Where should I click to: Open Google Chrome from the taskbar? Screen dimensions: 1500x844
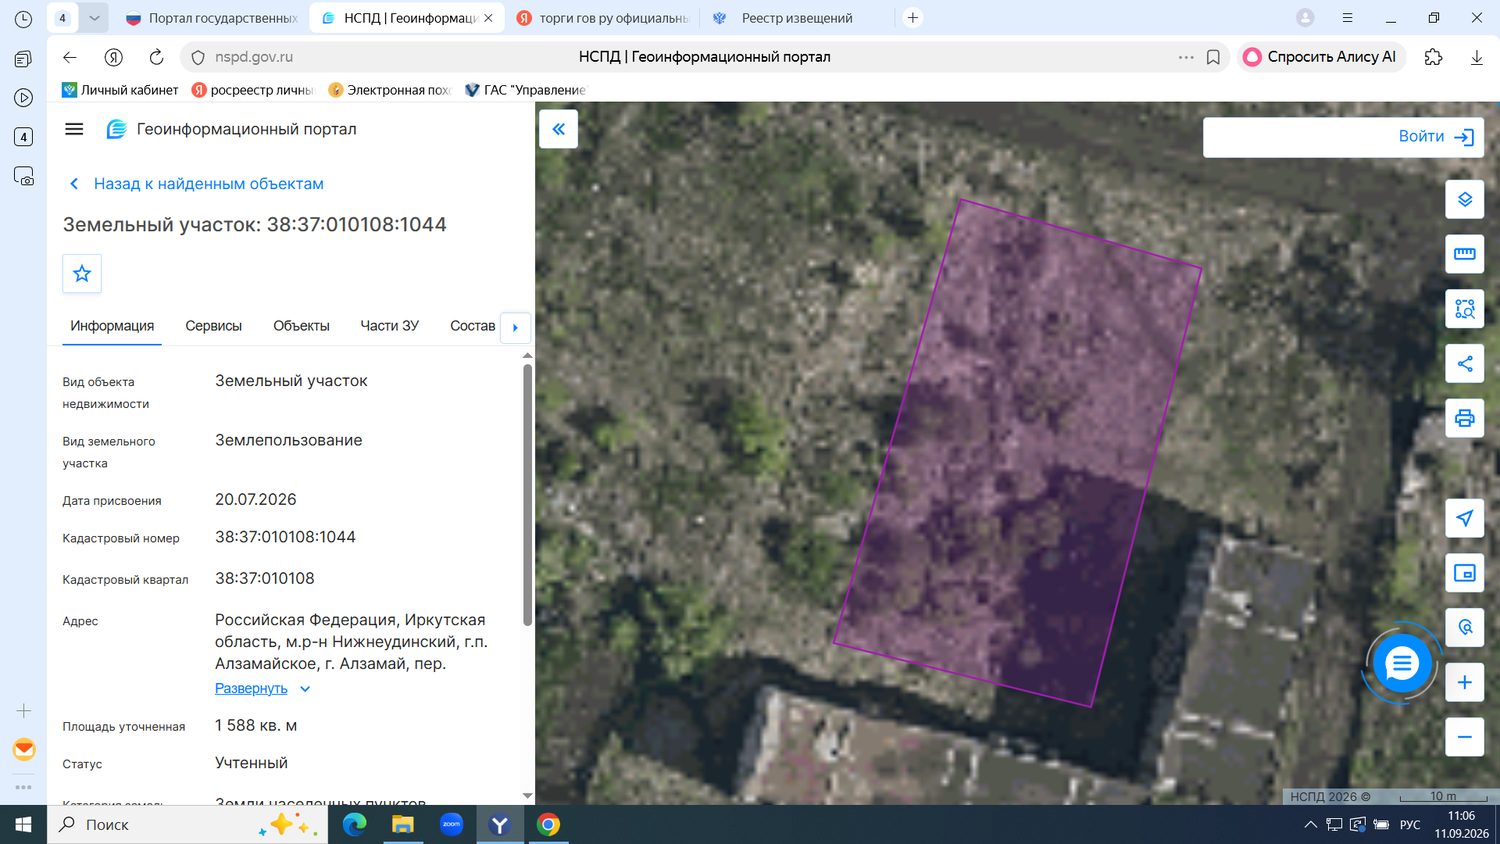click(x=548, y=825)
